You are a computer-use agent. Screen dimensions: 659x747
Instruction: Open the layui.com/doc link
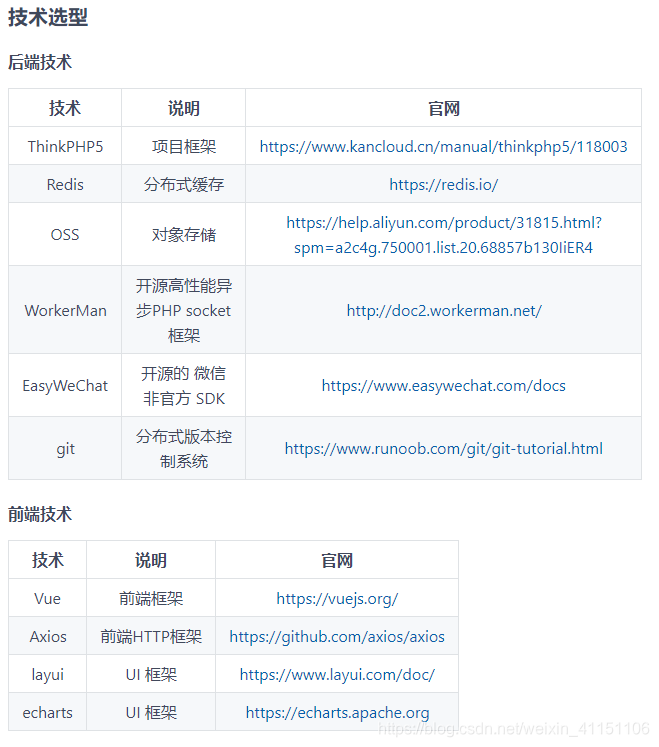point(337,675)
